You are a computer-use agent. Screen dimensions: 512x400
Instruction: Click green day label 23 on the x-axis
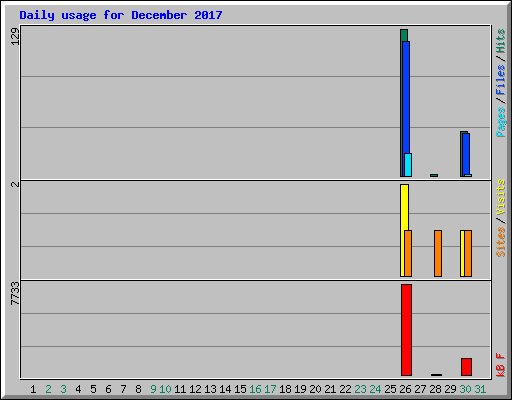pos(360,389)
